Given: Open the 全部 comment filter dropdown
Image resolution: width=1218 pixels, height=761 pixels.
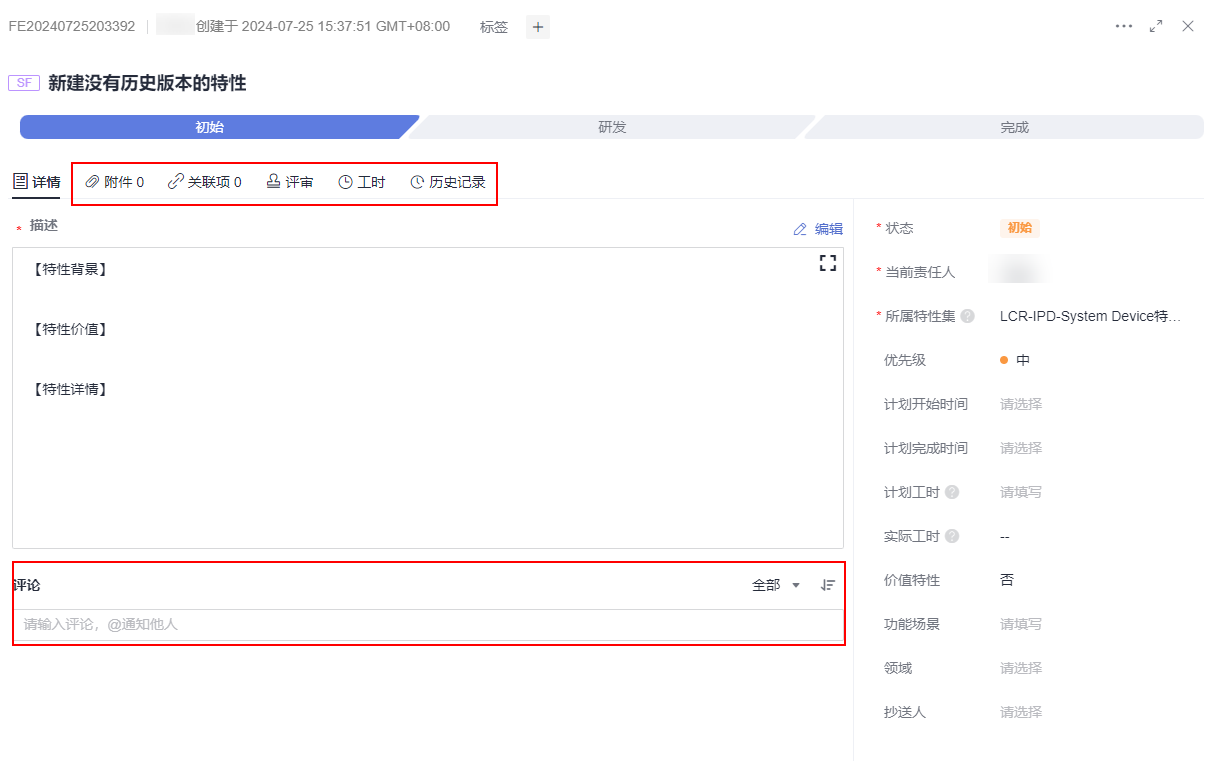Looking at the screenshot, I should click(776, 585).
